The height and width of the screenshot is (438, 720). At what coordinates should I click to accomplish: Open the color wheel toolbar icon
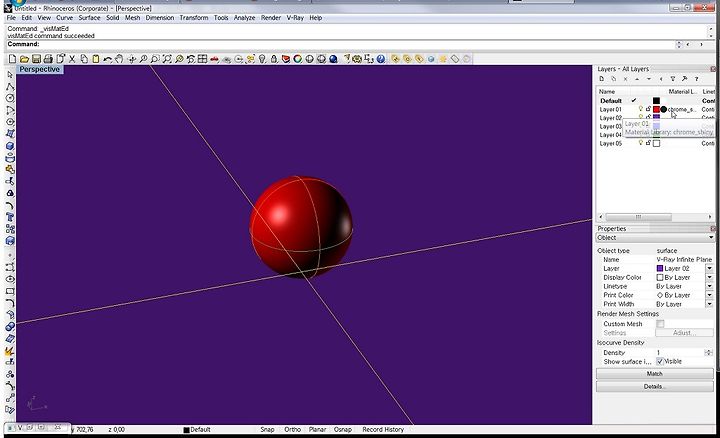click(298, 59)
